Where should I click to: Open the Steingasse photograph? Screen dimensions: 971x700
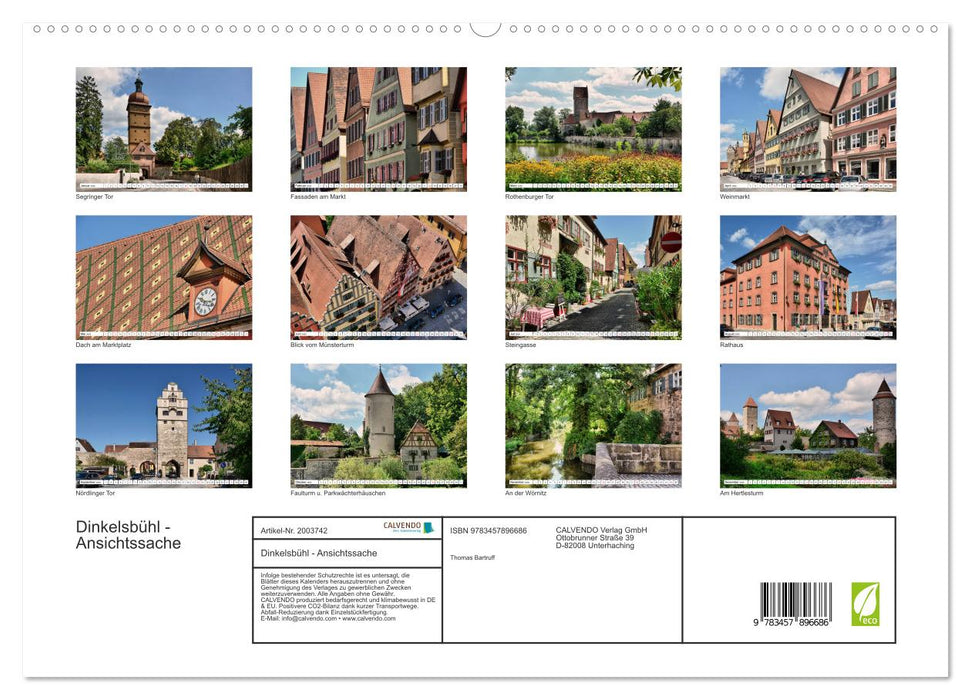[x=592, y=277]
